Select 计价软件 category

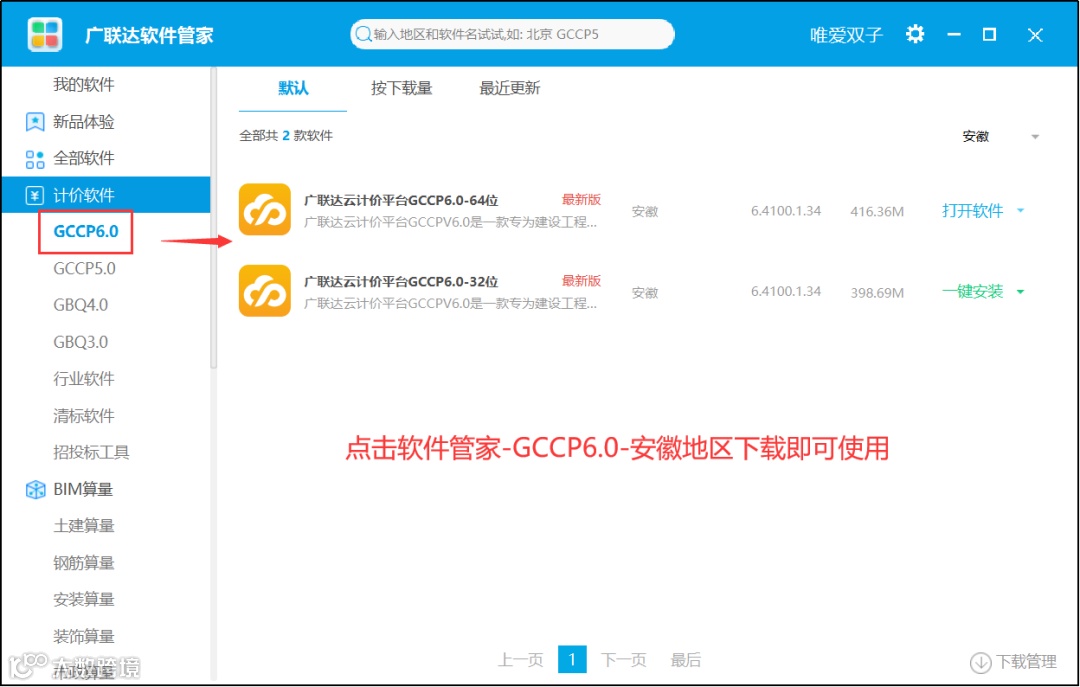(106, 195)
